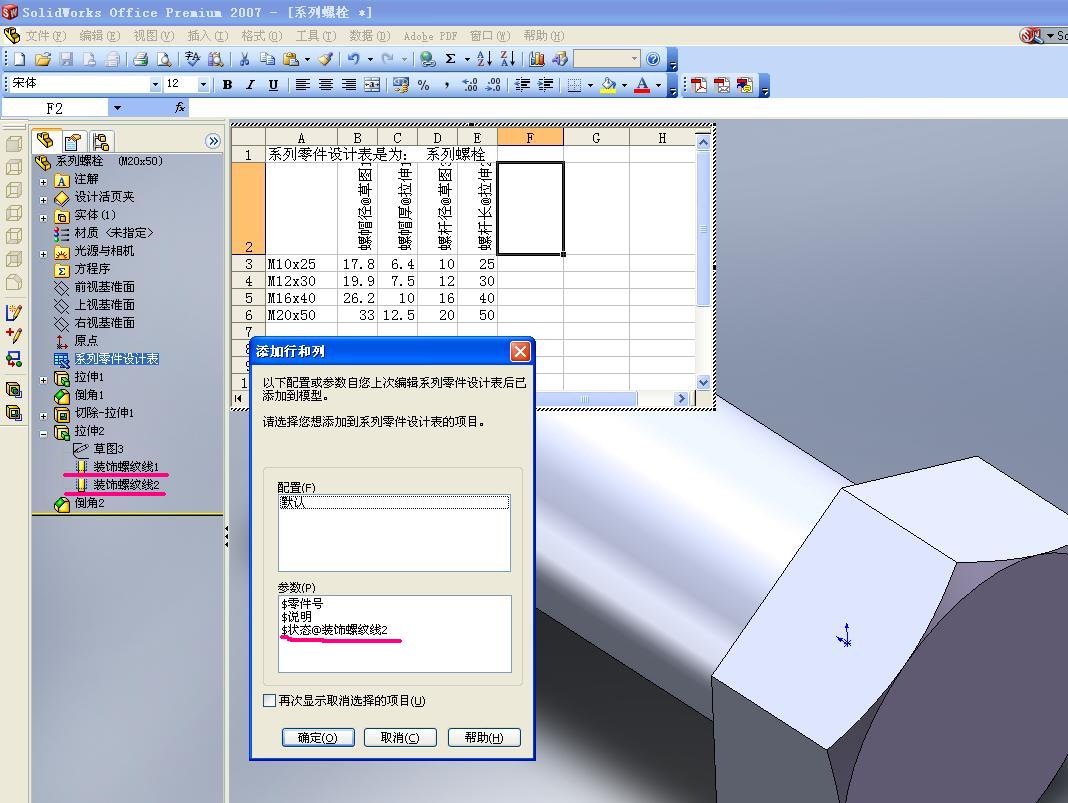Open the 编辑(E) menu

99,35
